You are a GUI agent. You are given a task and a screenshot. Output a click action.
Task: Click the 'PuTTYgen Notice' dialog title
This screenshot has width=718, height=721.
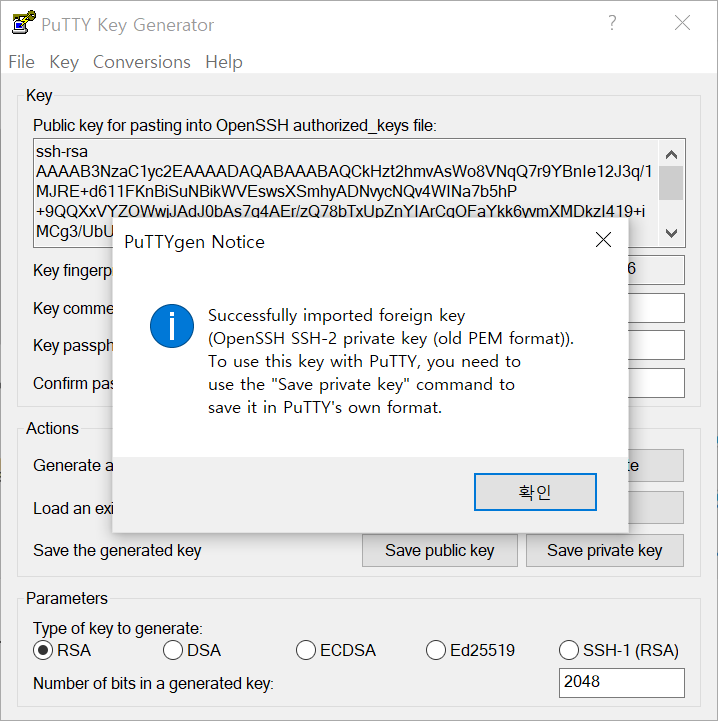click(x=195, y=242)
